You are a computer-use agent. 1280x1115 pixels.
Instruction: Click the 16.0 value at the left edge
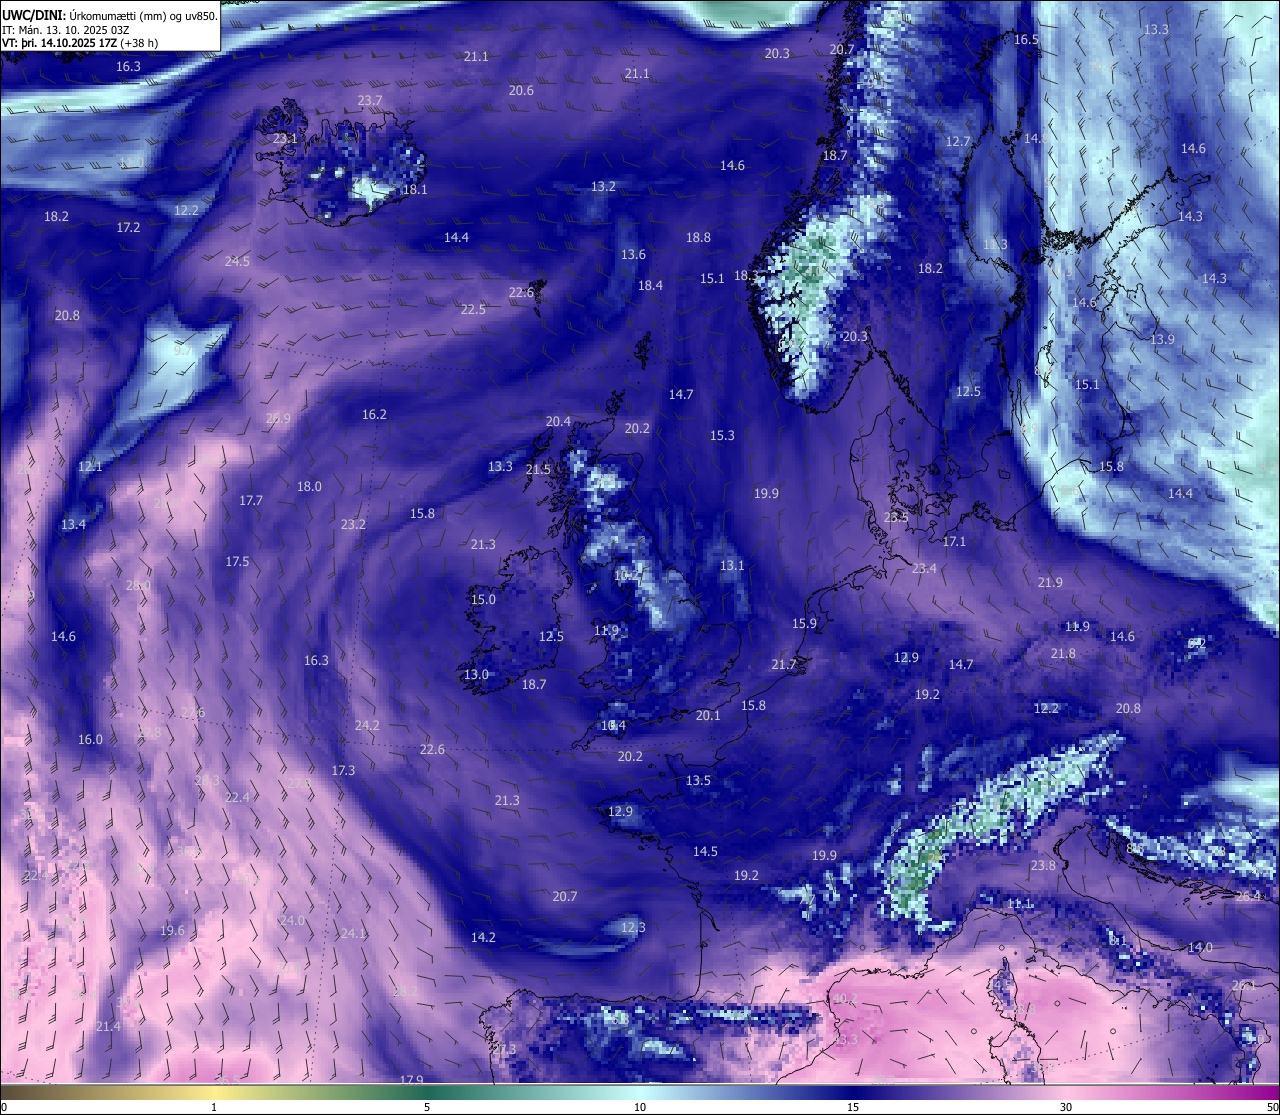pos(90,739)
